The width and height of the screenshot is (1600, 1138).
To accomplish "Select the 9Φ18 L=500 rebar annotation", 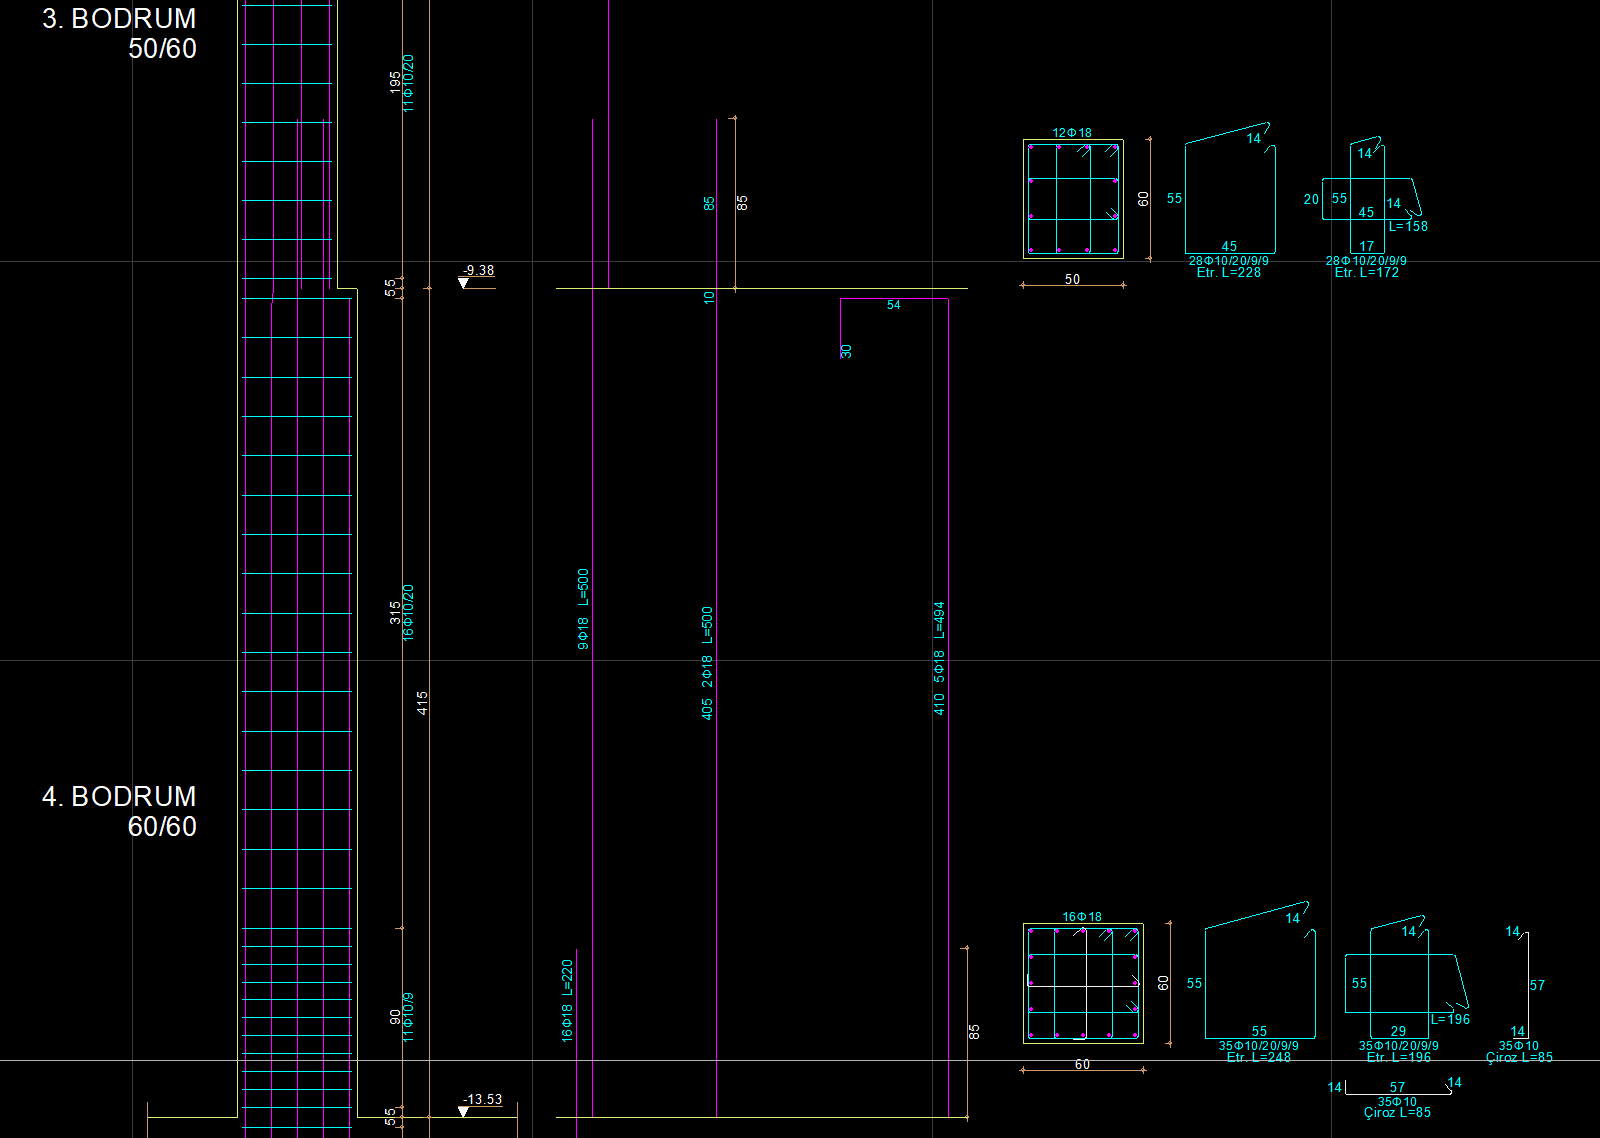I will click(x=583, y=609).
